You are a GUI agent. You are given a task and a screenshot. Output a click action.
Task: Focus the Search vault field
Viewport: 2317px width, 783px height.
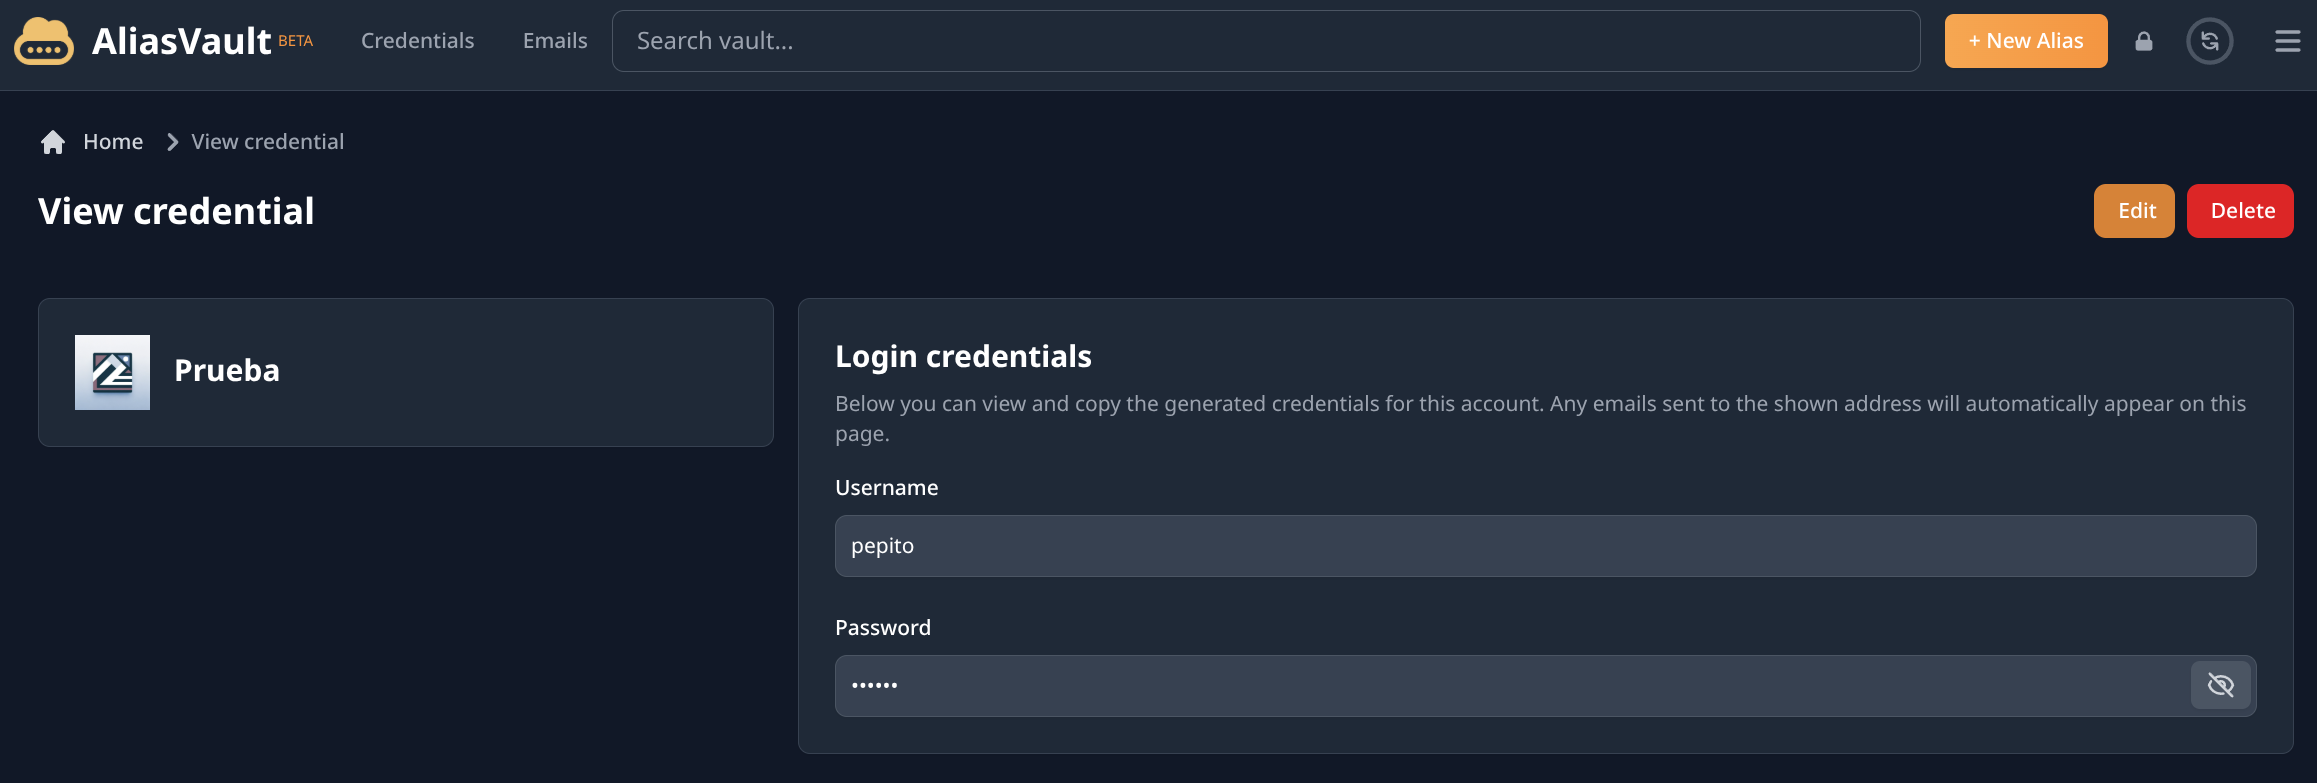(1265, 41)
